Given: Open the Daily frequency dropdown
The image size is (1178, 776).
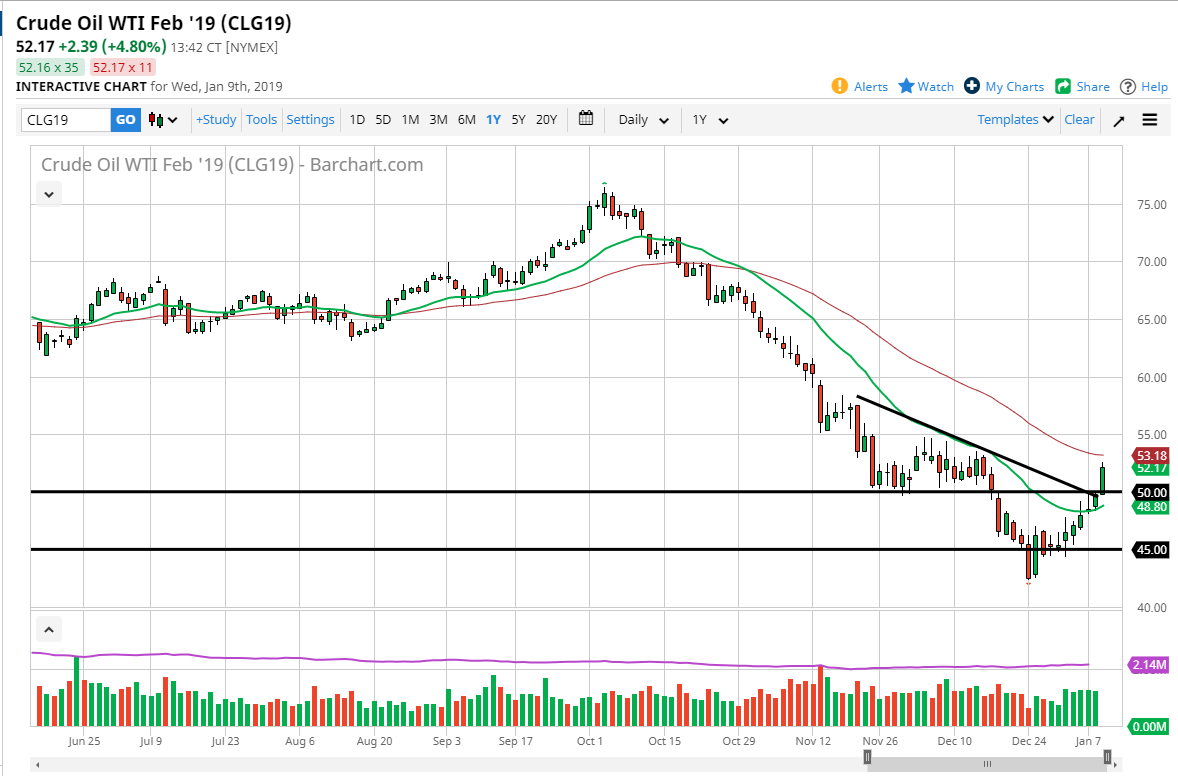Looking at the screenshot, I should click(642, 119).
